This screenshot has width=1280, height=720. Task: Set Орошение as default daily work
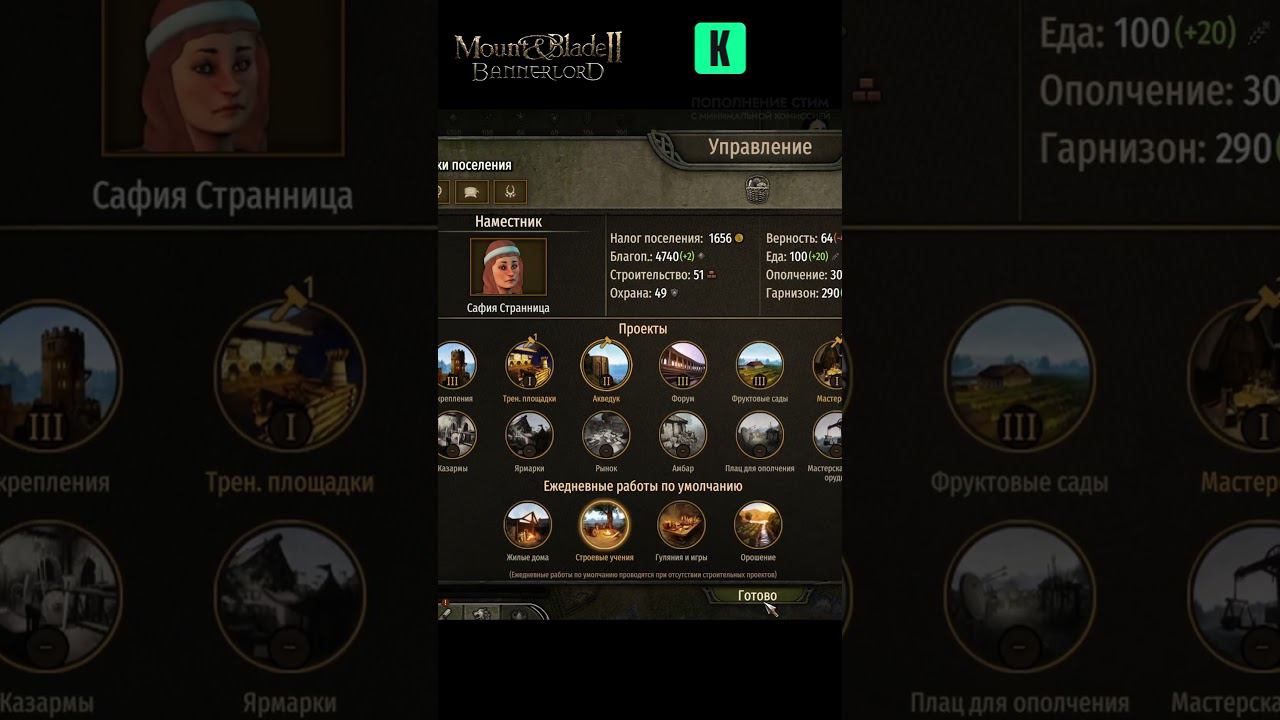(758, 524)
